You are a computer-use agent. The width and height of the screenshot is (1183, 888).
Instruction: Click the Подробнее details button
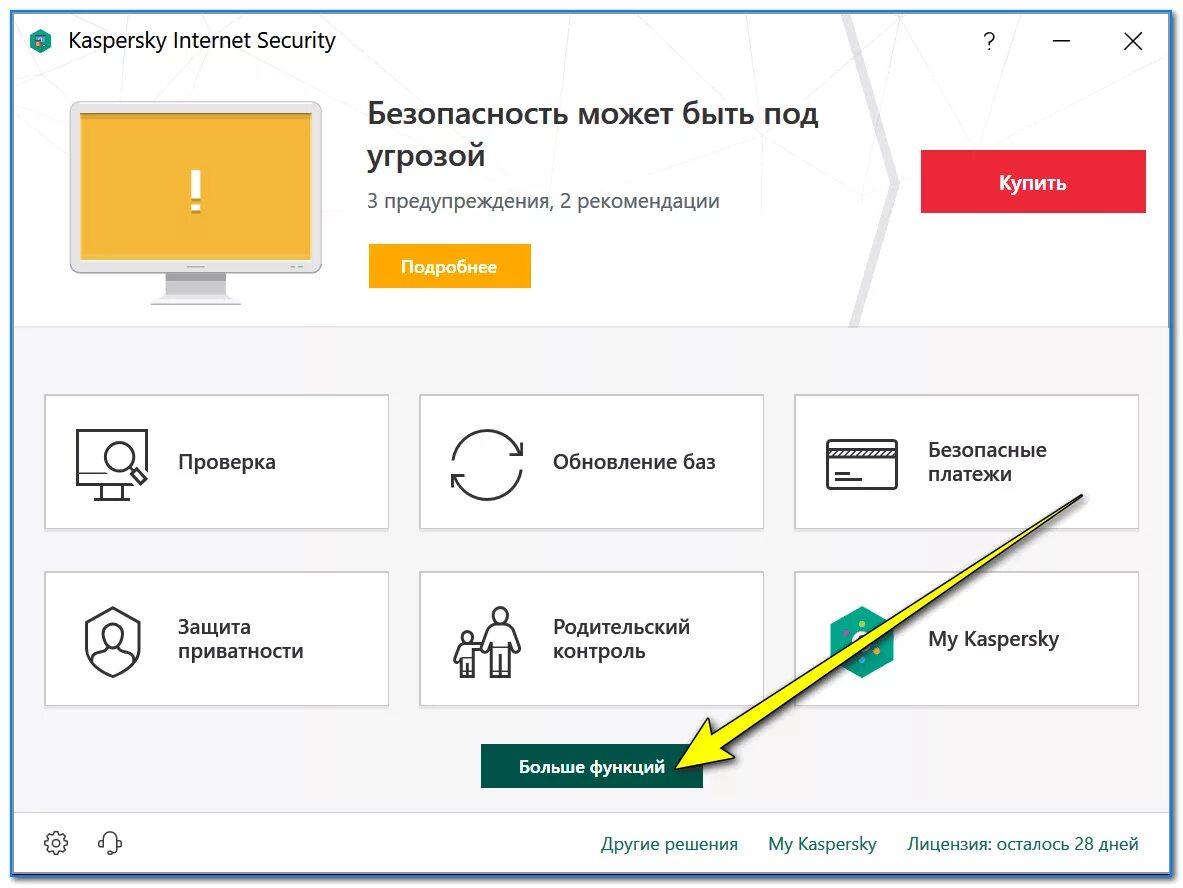click(x=450, y=266)
